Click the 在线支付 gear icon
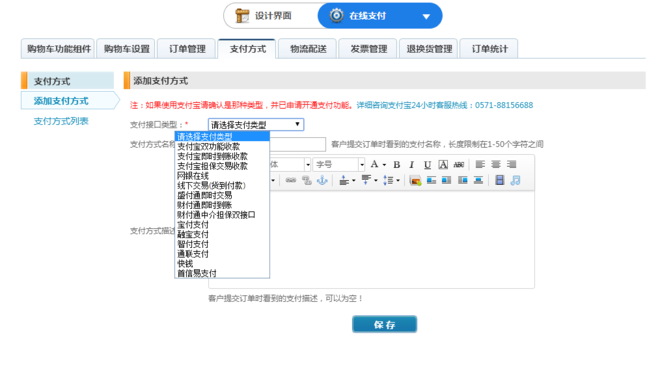This screenshot has width=660, height=376. pos(336,15)
